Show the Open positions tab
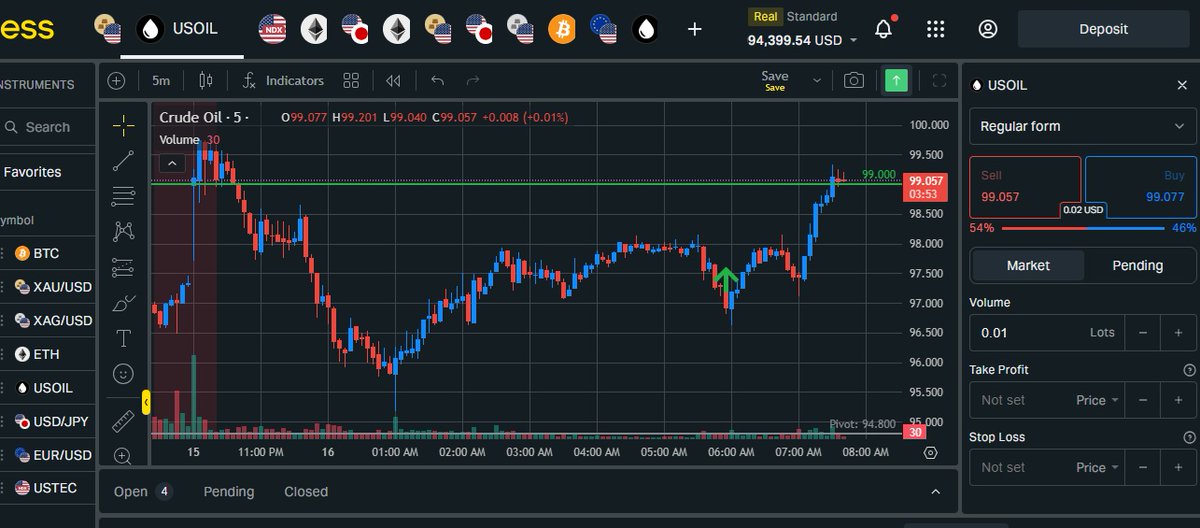The image size is (1200, 528). click(143, 492)
